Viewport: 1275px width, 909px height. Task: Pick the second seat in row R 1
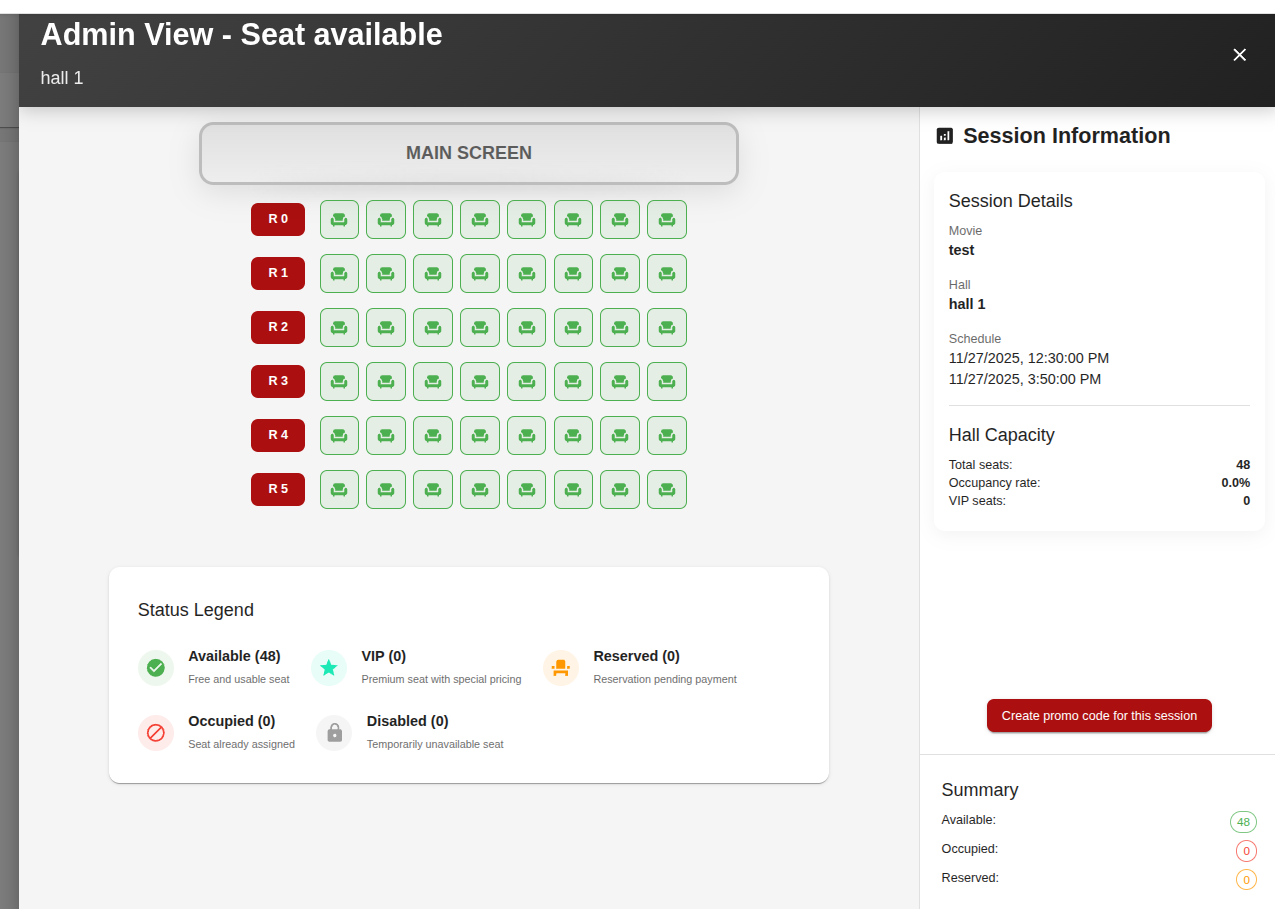386,273
